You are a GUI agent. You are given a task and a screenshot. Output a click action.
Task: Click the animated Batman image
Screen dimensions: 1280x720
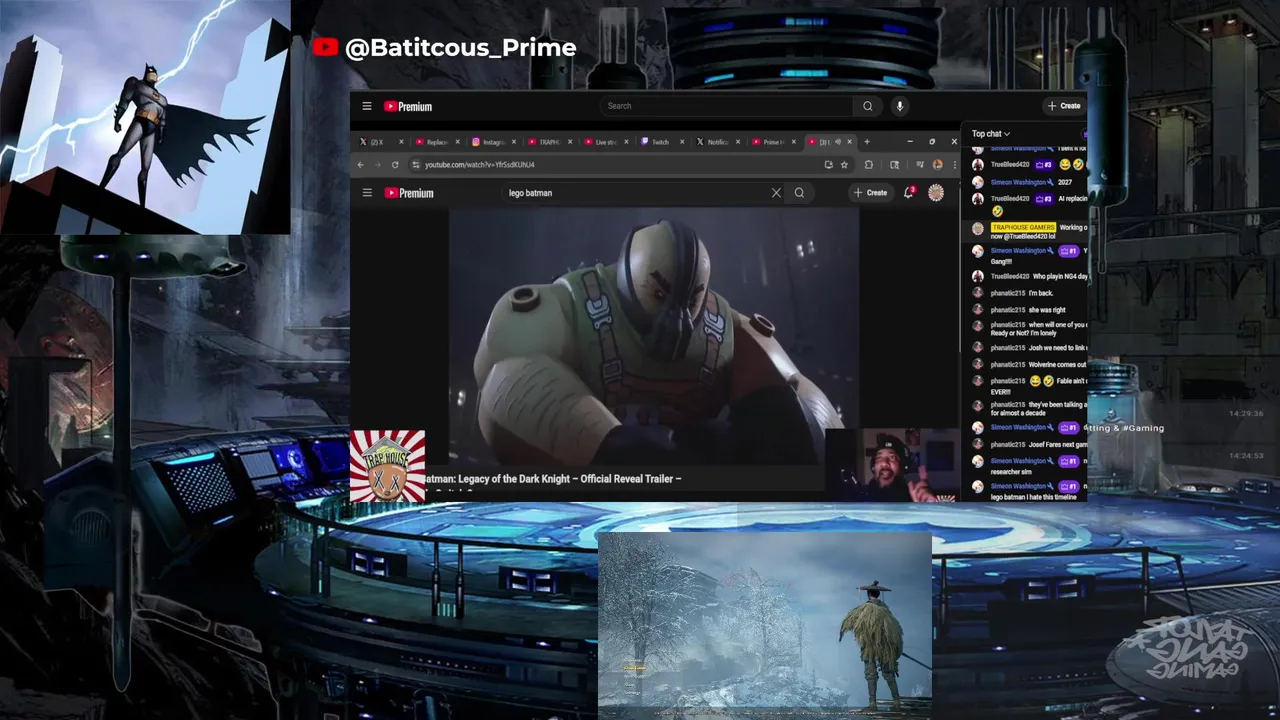(145, 117)
